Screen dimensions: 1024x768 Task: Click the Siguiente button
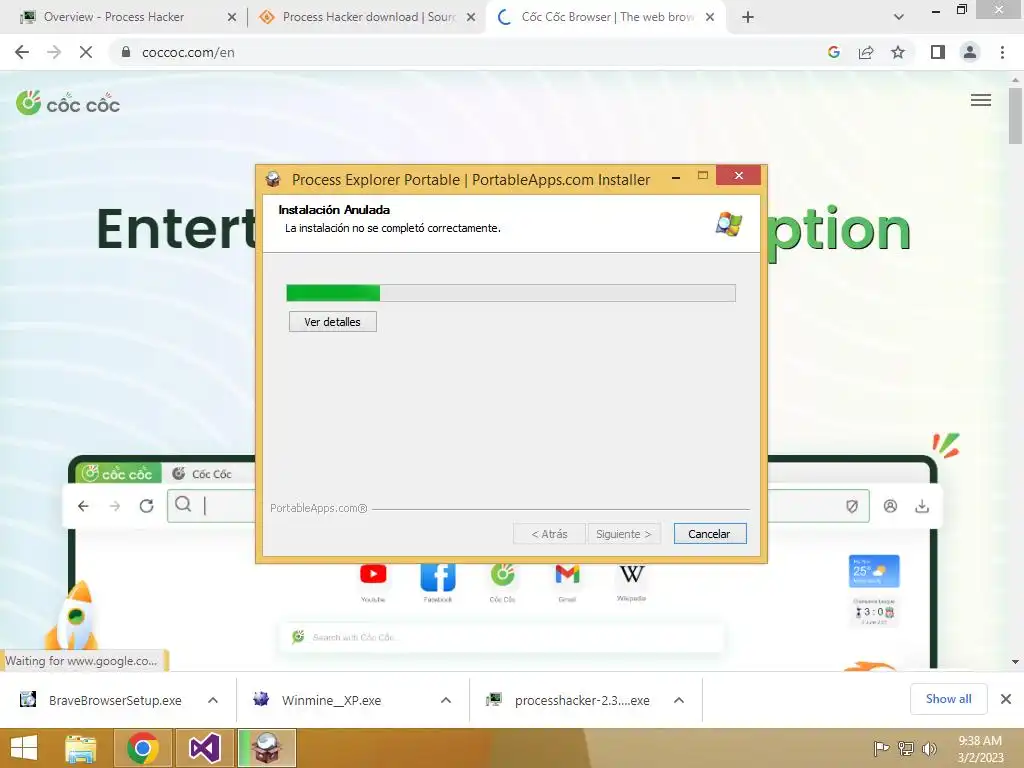624,534
